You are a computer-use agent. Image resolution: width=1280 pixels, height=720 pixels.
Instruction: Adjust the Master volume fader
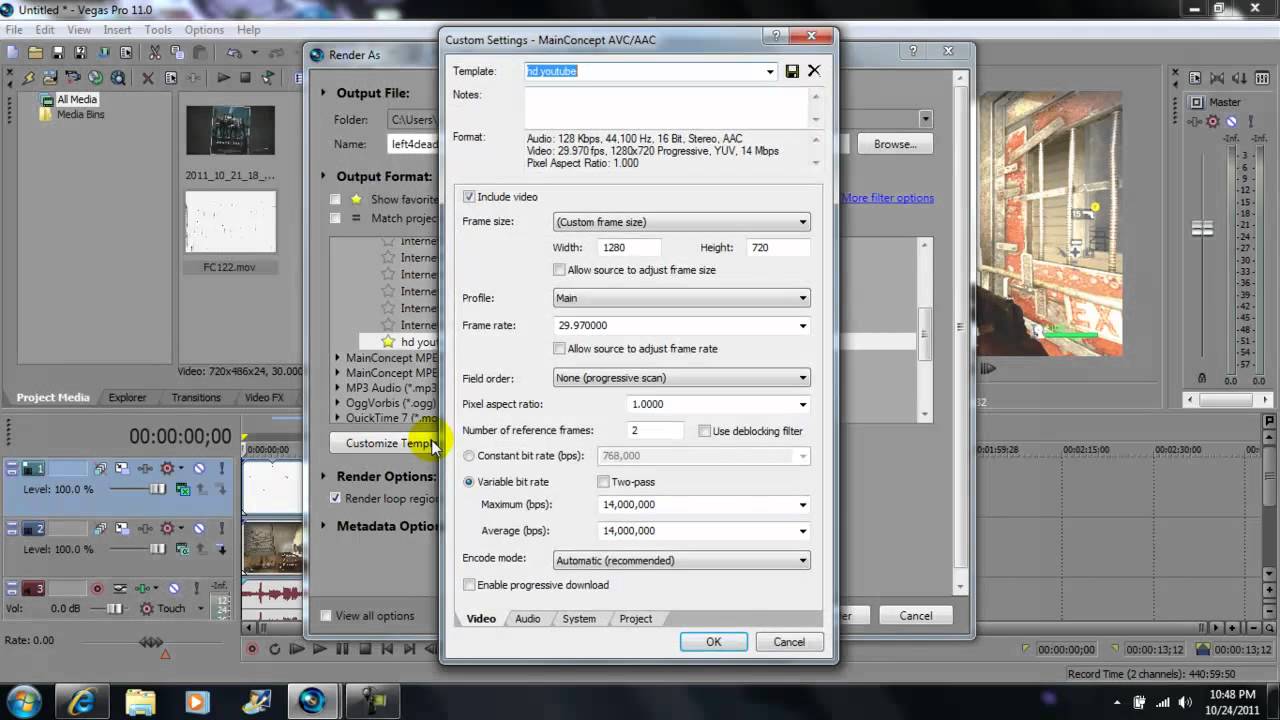[1202, 229]
